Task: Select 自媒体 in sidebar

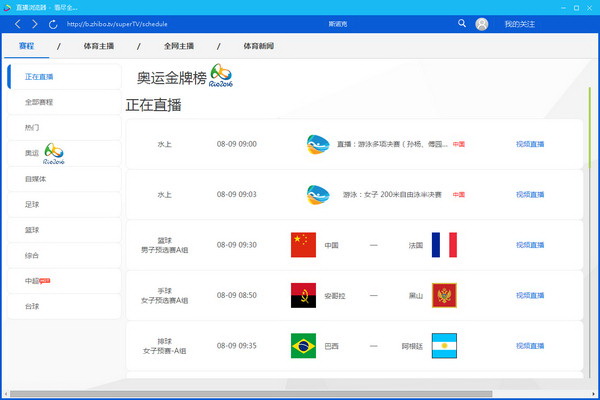Action: [x=64, y=179]
